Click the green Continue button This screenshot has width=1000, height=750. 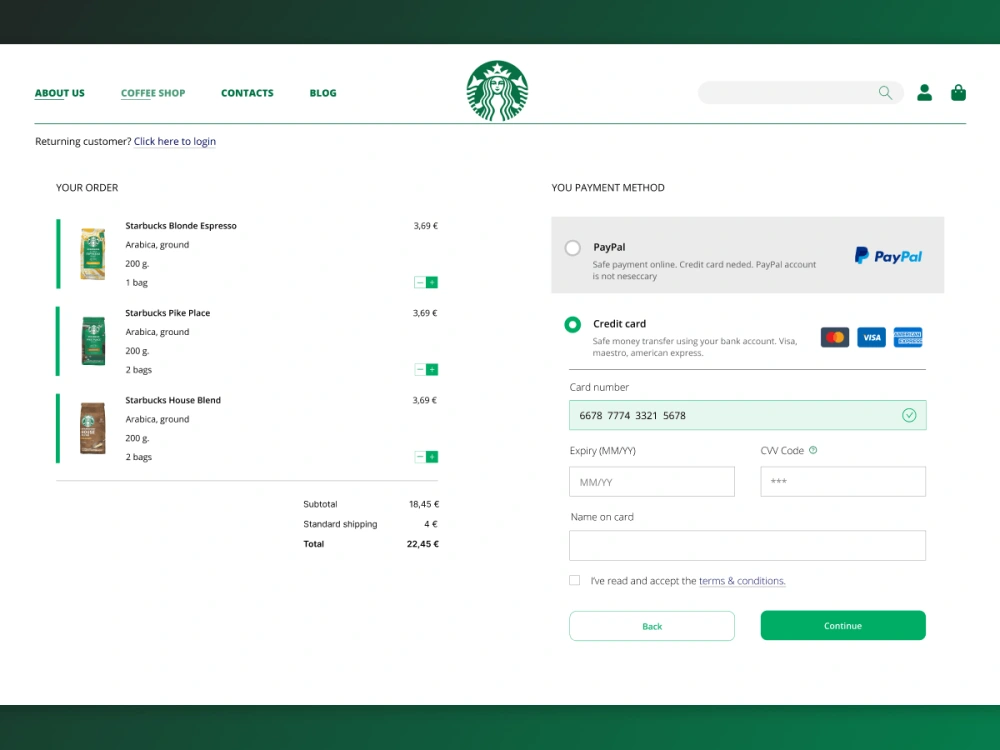pos(843,626)
